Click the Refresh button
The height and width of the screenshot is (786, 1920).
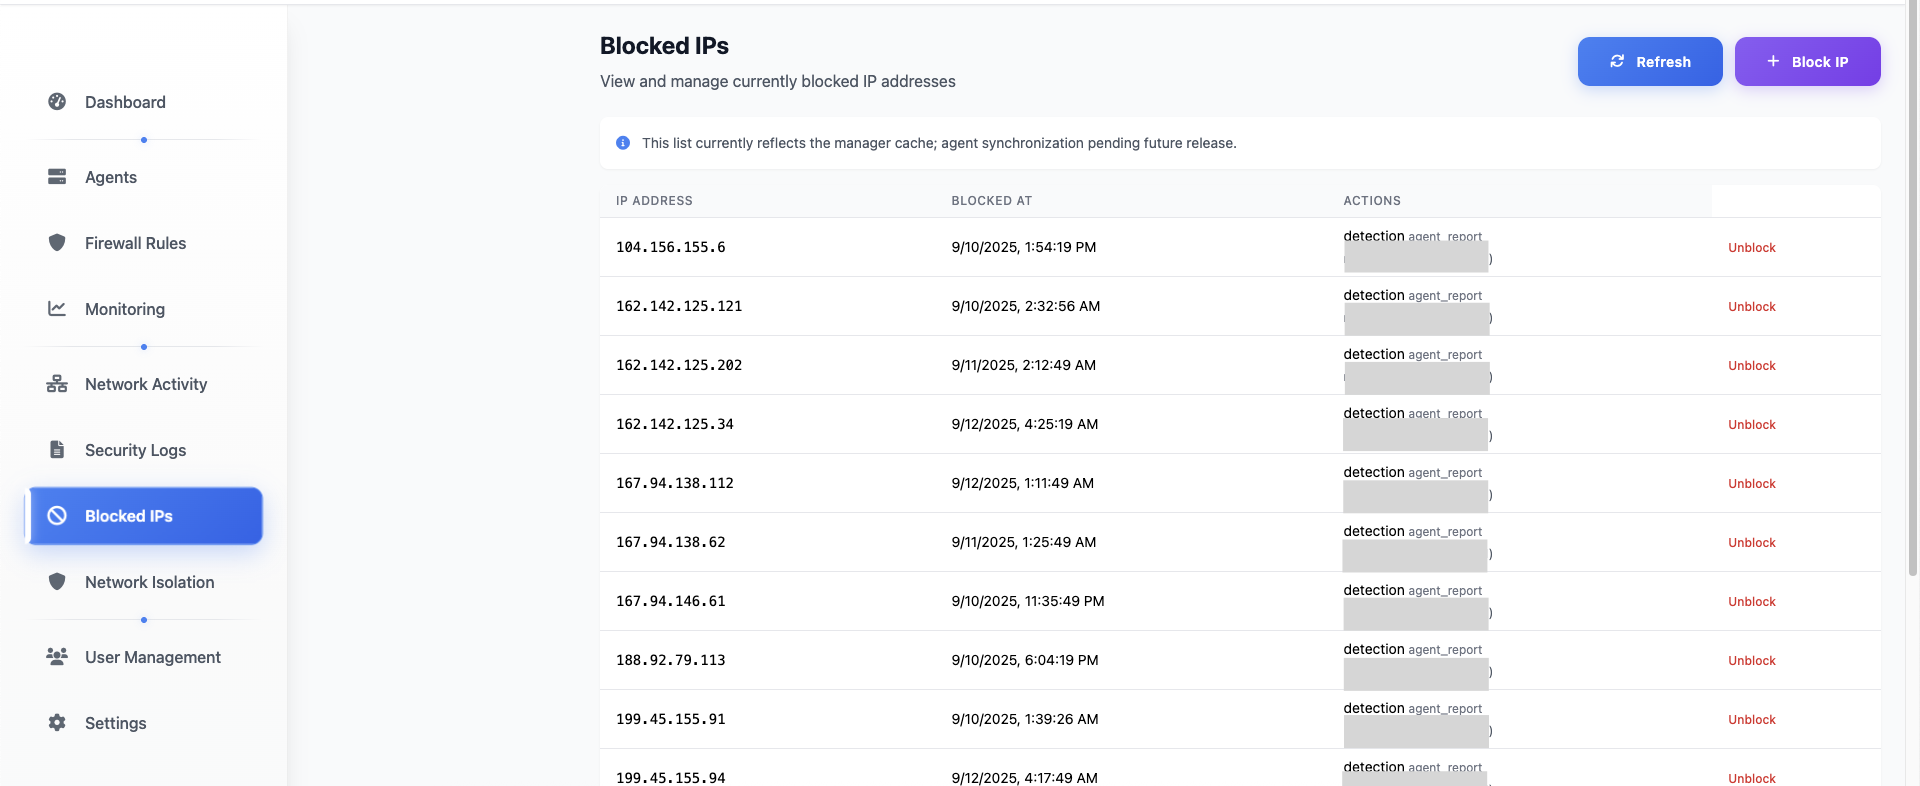pos(1650,61)
